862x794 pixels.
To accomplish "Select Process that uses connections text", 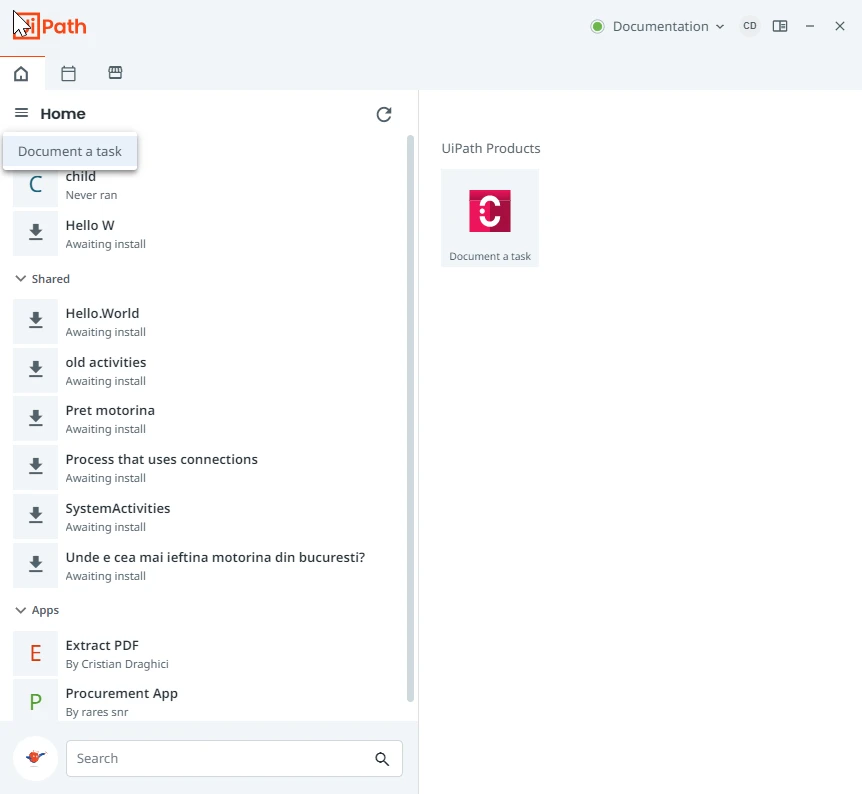I will (162, 460).
